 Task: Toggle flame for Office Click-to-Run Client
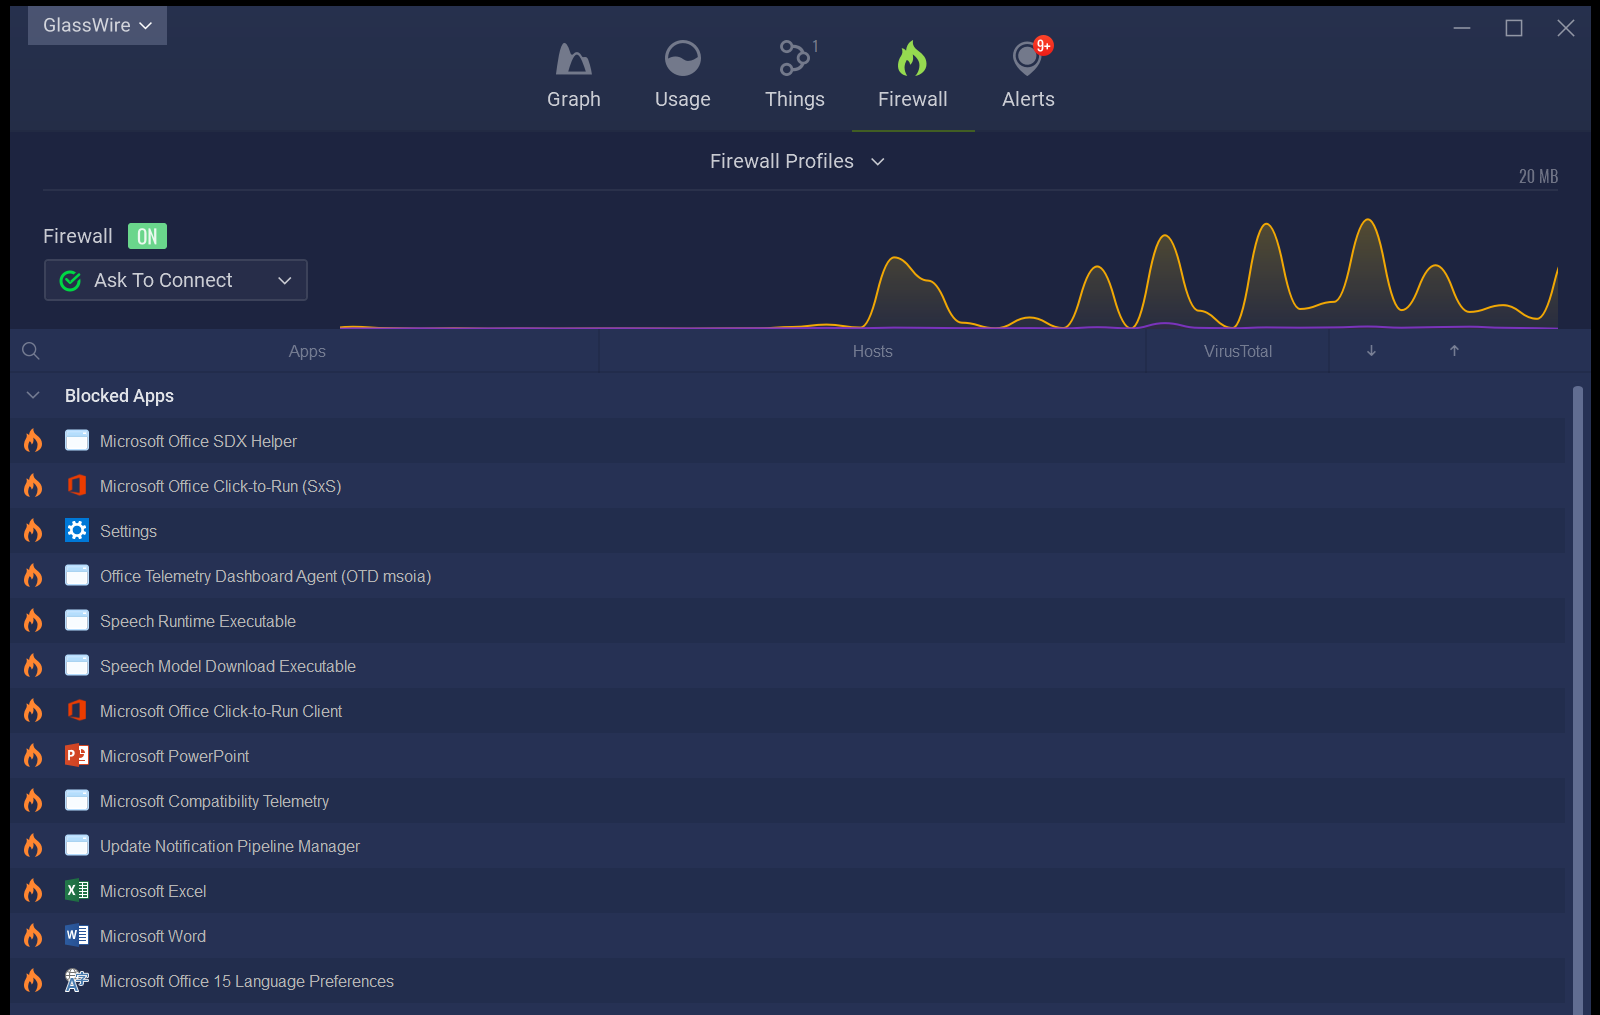(33, 710)
